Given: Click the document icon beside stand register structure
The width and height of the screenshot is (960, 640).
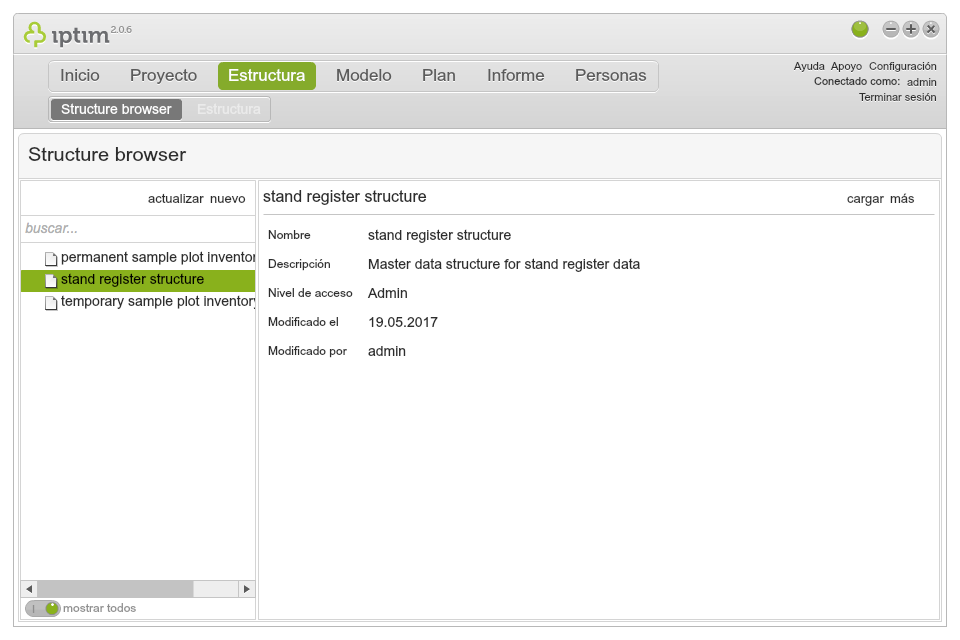Looking at the screenshot, I should click(50, 280).
